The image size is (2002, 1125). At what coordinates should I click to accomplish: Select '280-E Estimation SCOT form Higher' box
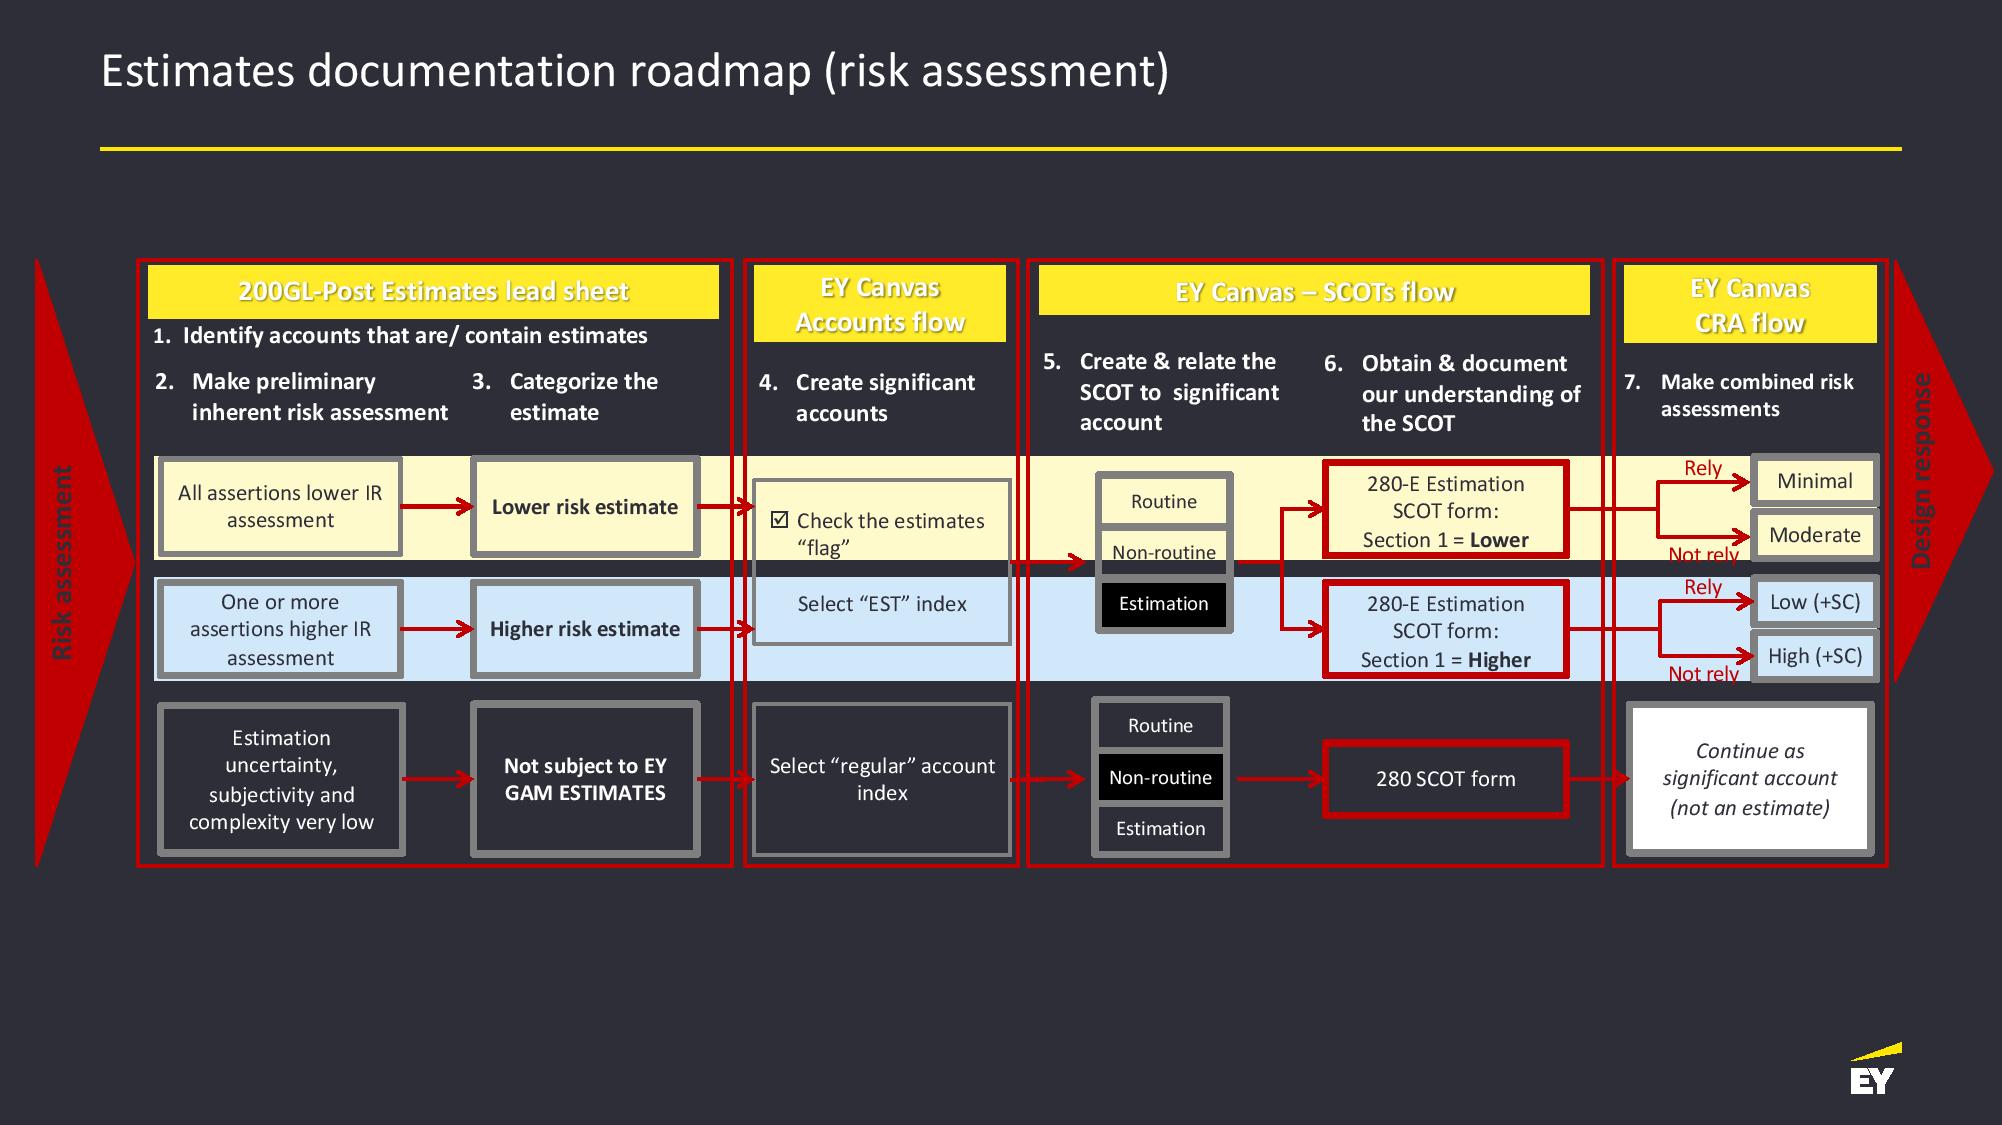[x=1446, y=630]
